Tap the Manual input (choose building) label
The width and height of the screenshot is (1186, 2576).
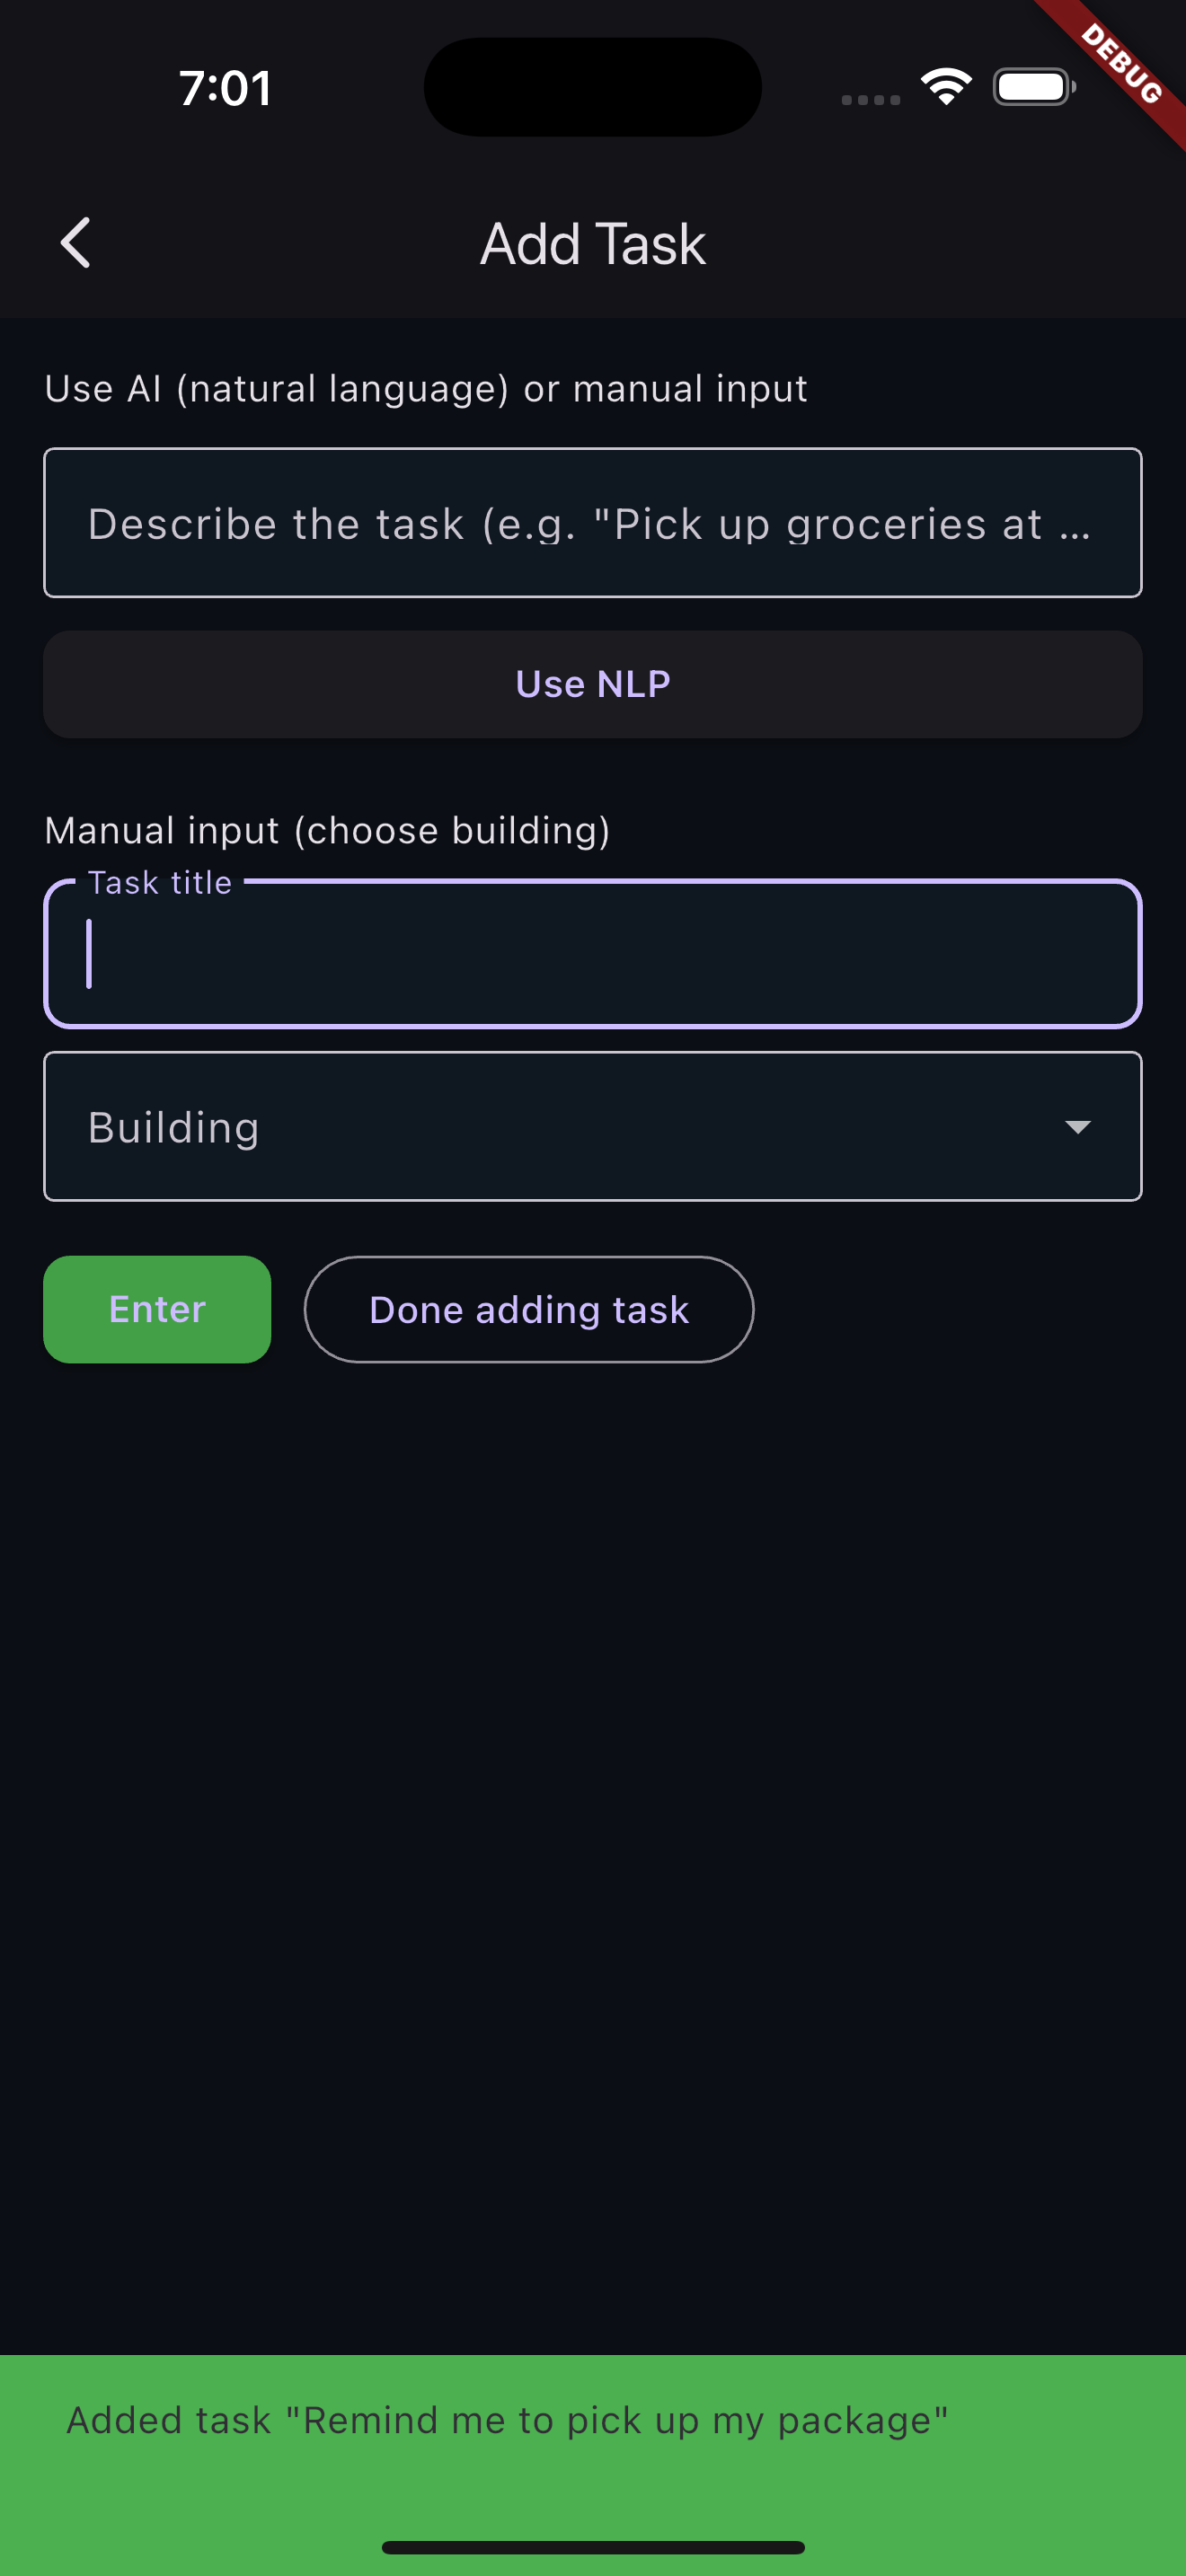tap(327, 830)
